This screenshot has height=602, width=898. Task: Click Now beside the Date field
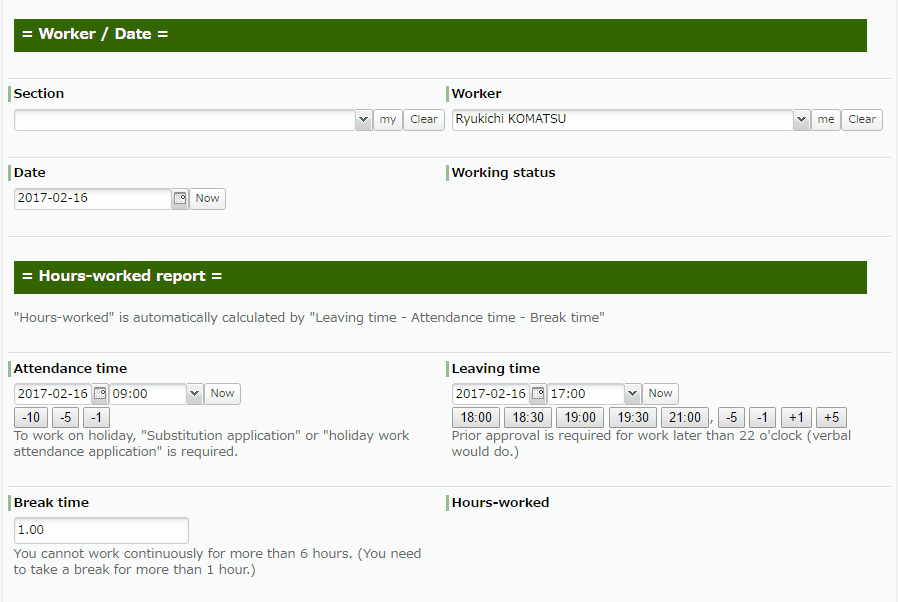[x=207, y=199]
